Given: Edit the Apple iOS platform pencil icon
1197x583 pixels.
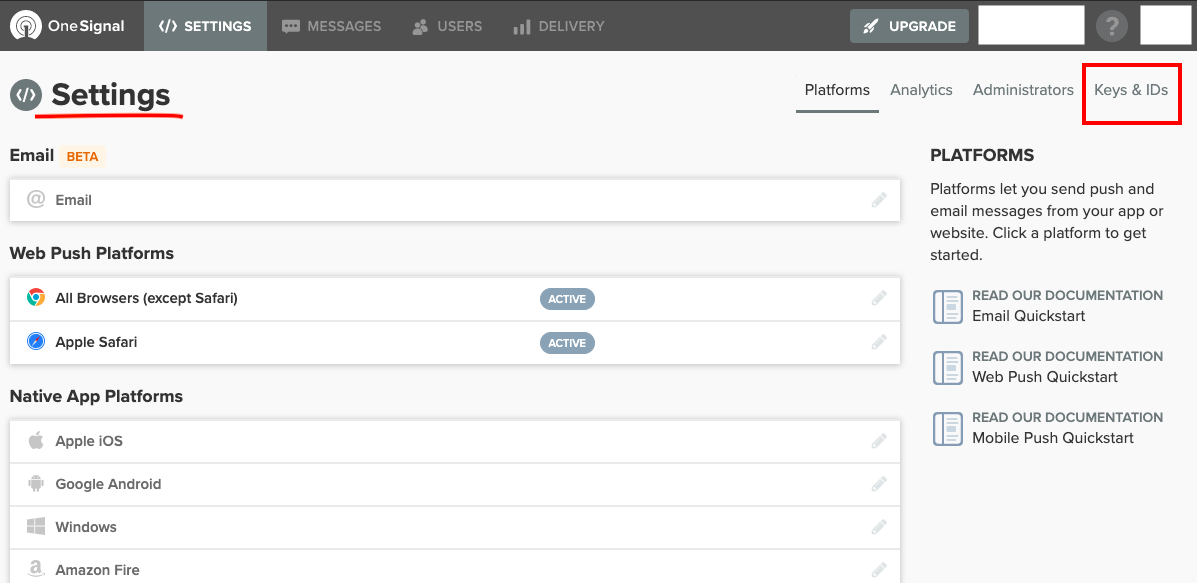Looking at the screenshot, I should click(x=879, y=441).
